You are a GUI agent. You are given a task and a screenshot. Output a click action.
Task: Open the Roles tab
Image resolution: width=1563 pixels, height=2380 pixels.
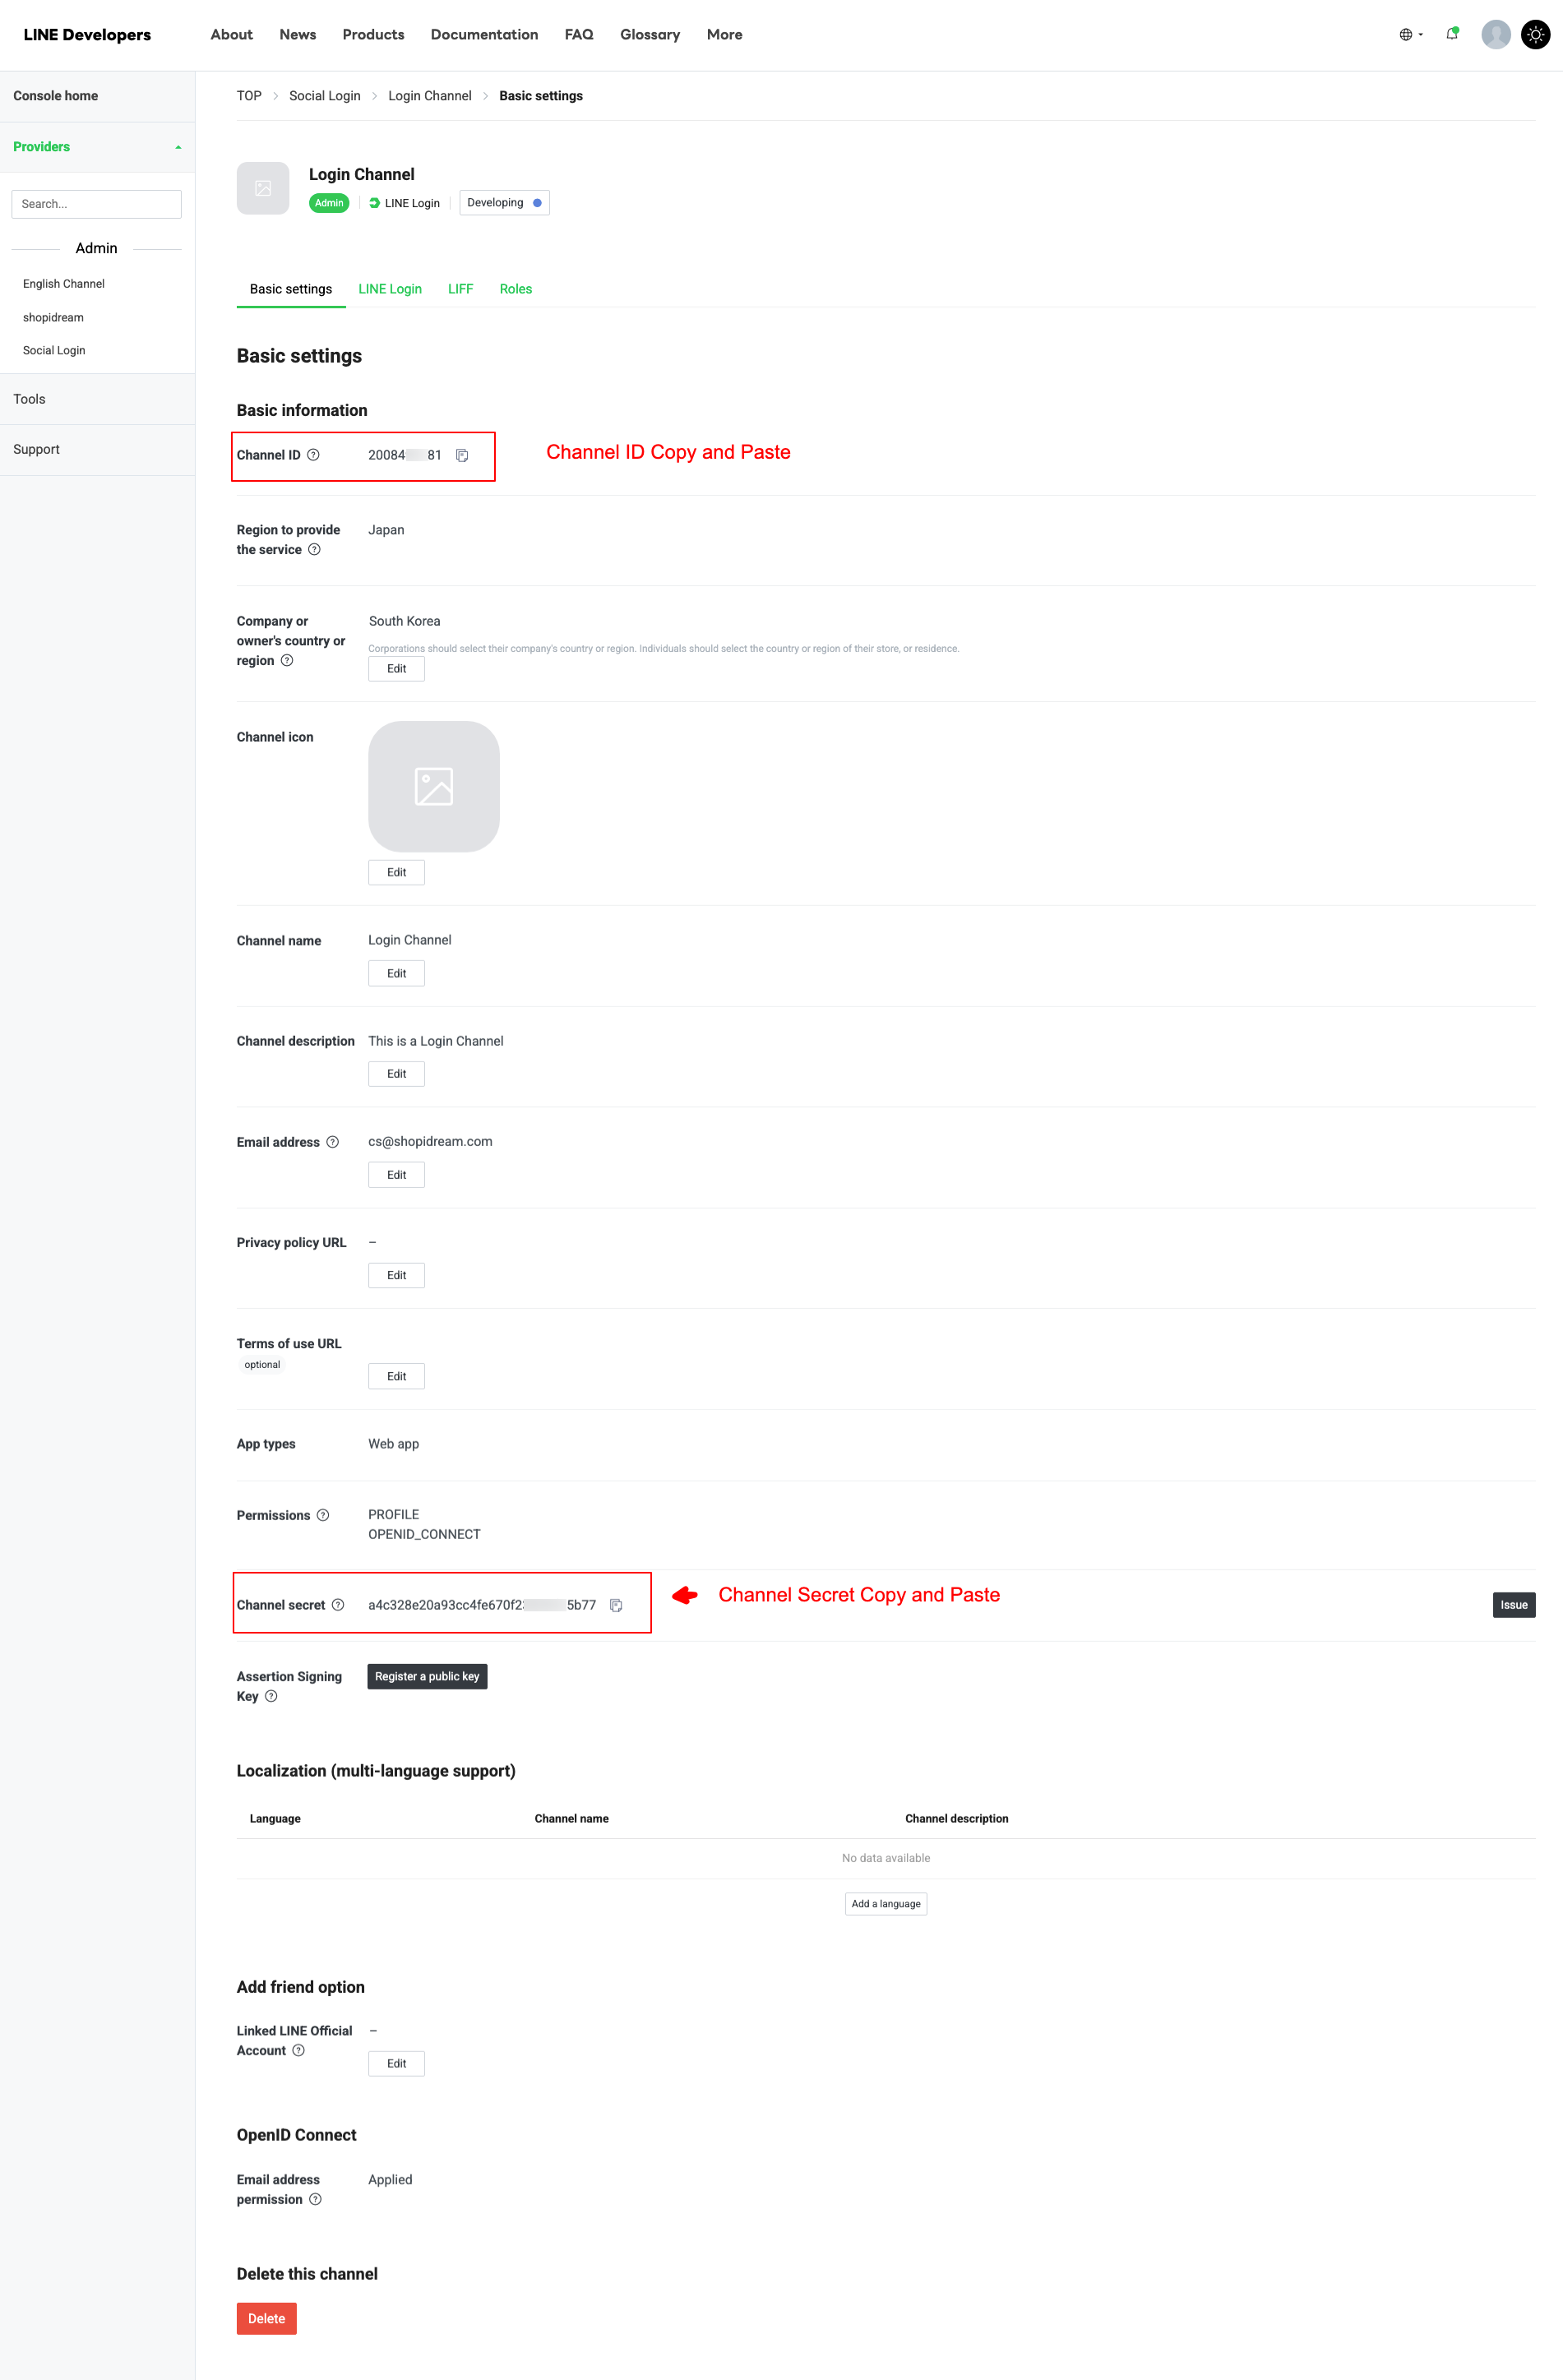(516, 289)
